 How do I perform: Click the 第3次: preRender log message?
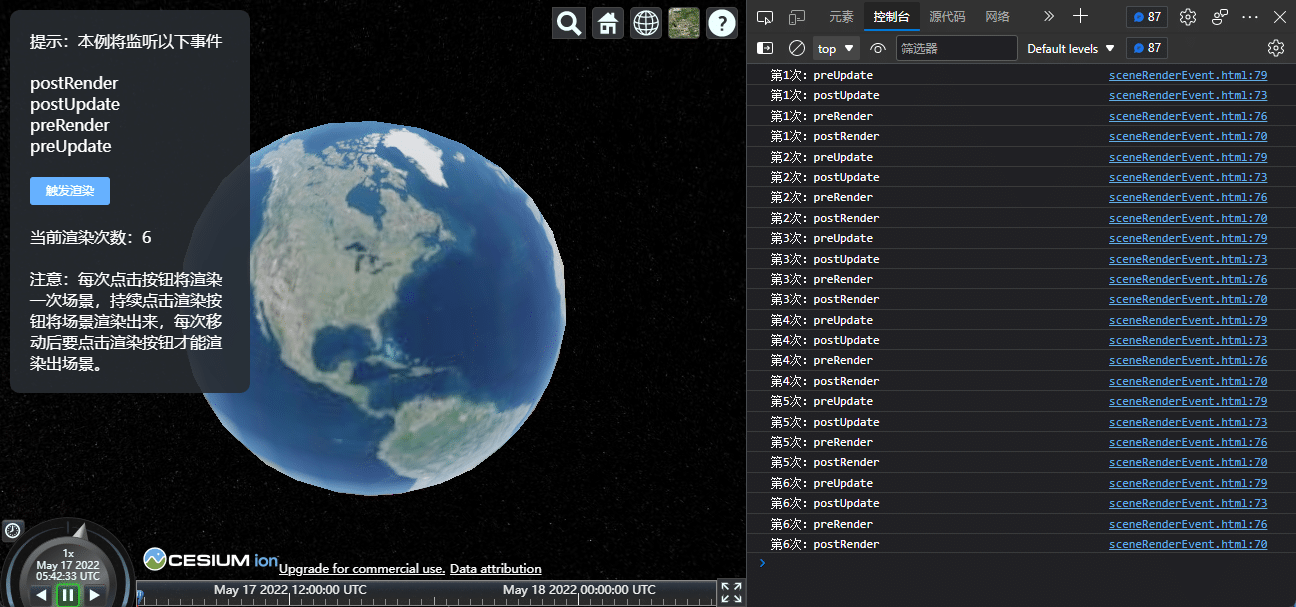[822, 279]
